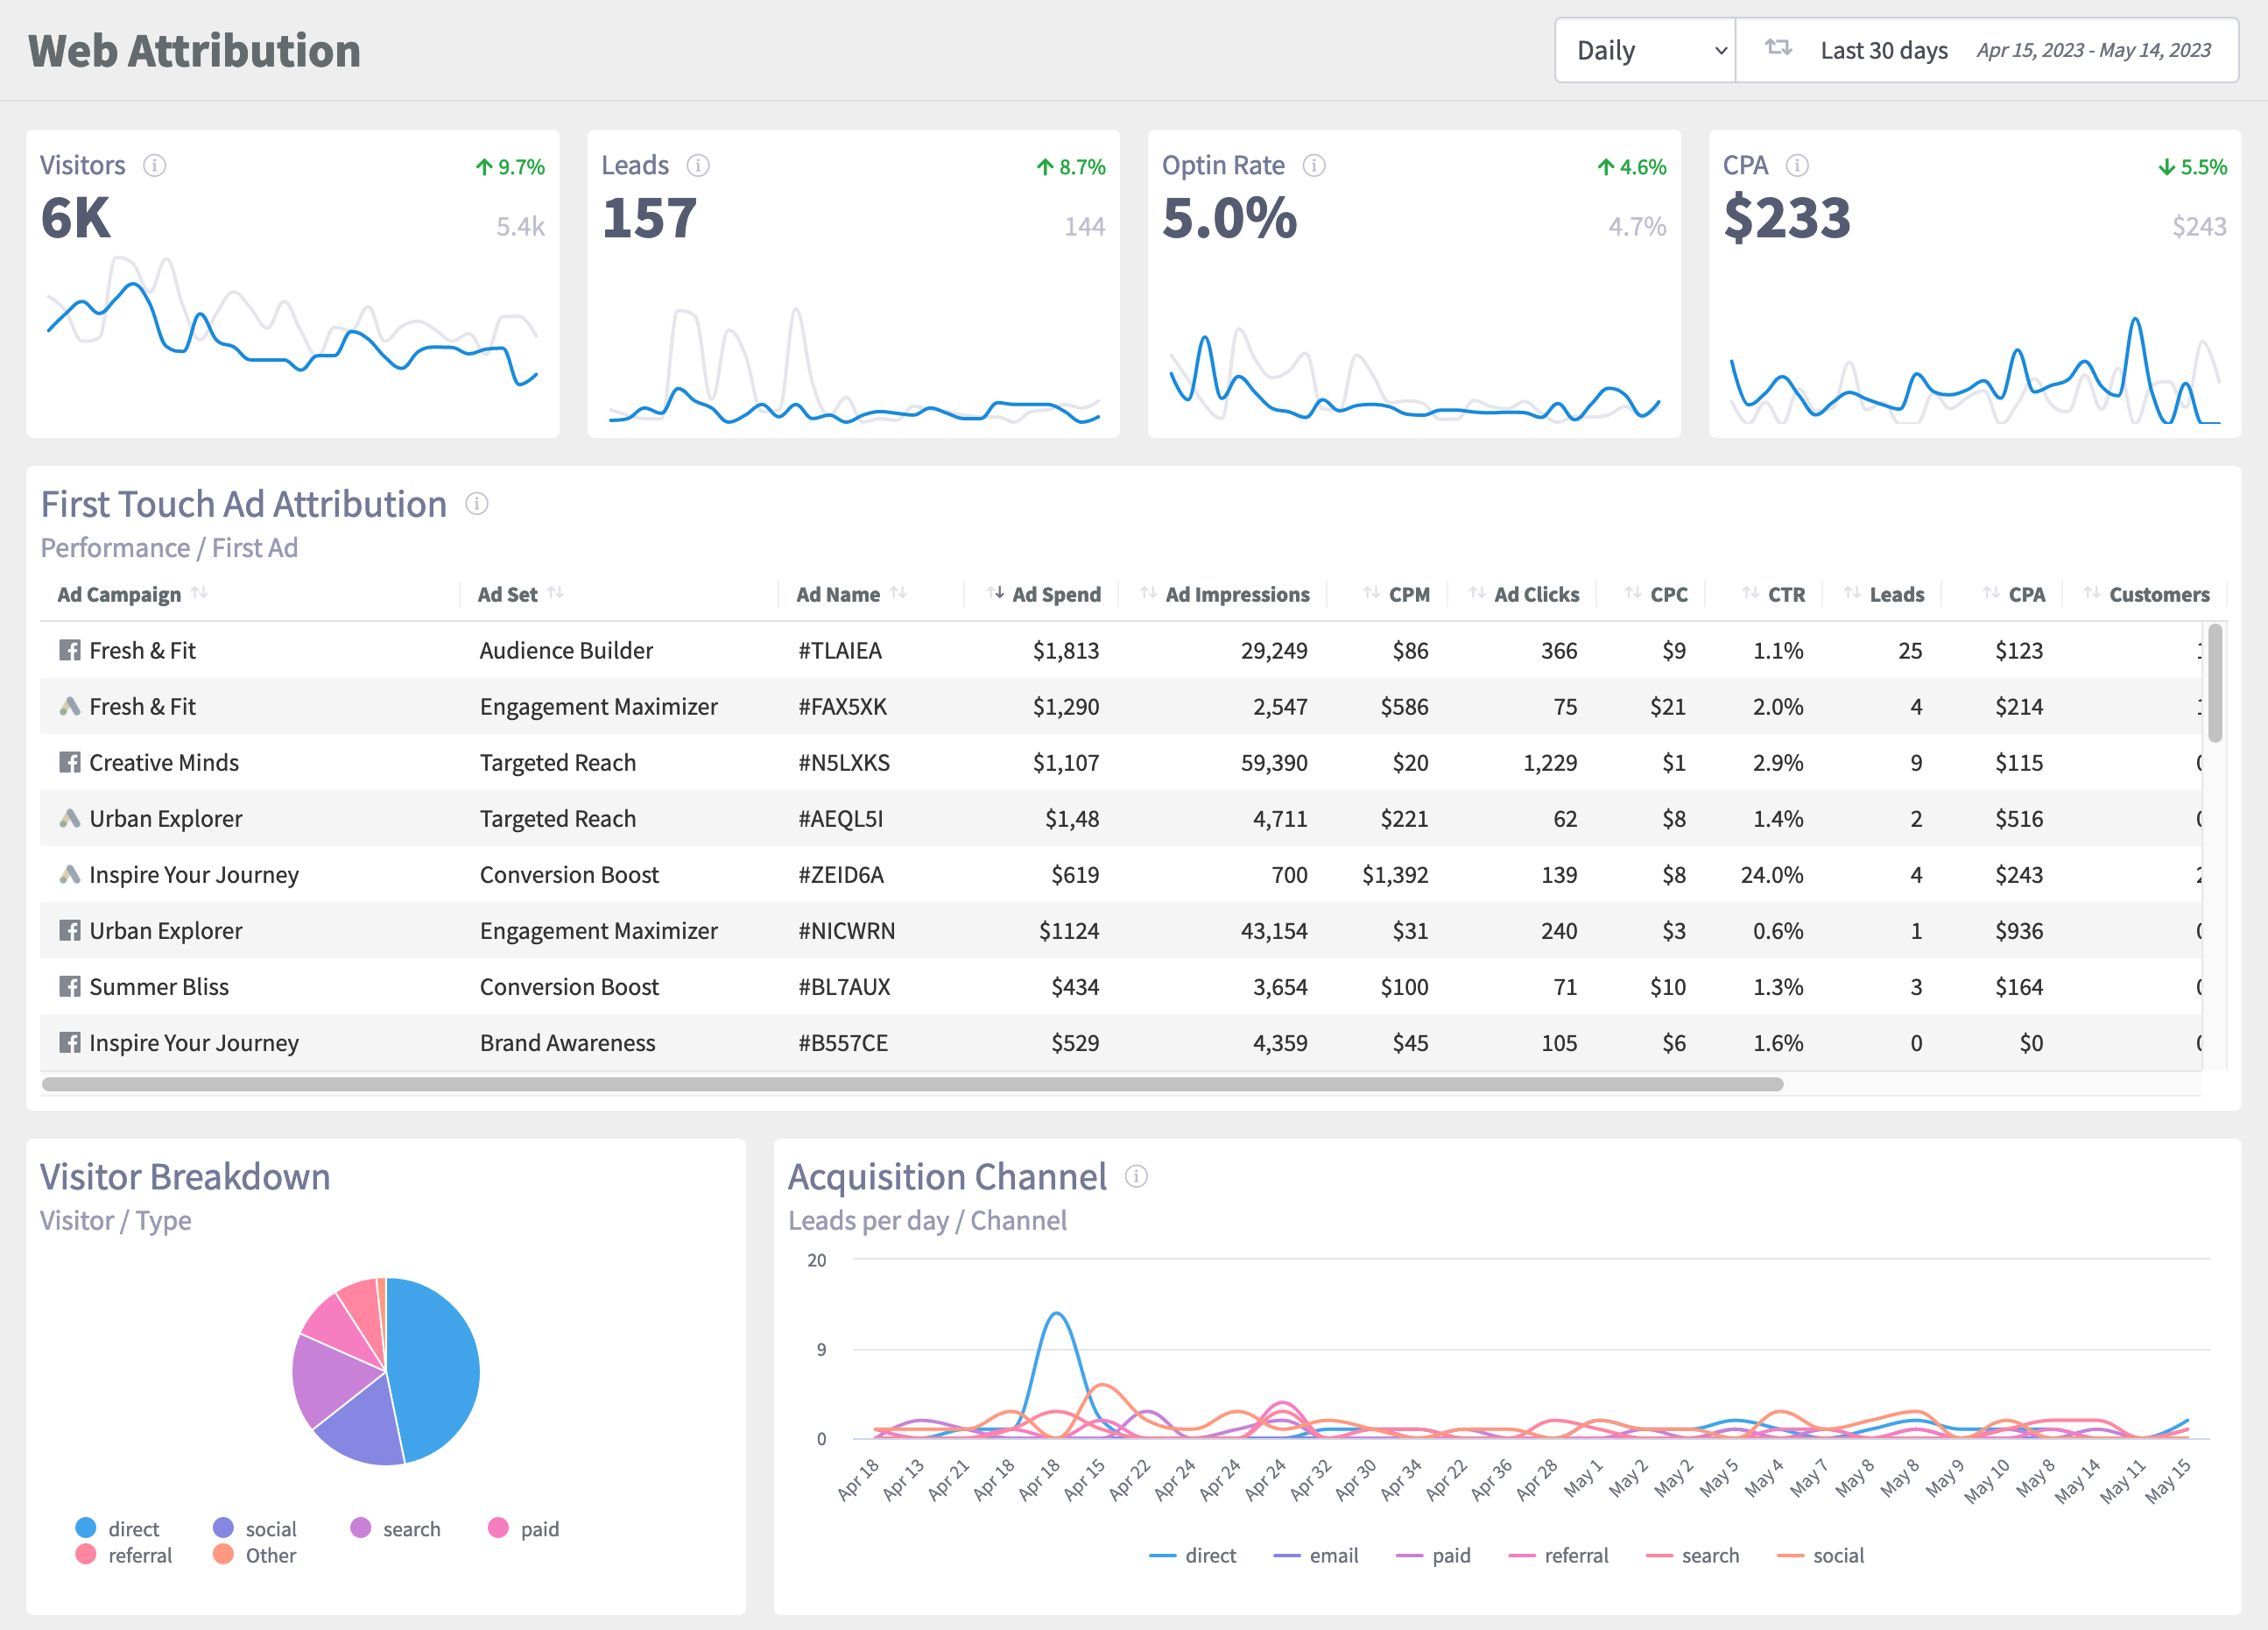Viewport: 2268px width, 1630px height.
Task: Click the $1,392 CPM value
Action: 1395,875
